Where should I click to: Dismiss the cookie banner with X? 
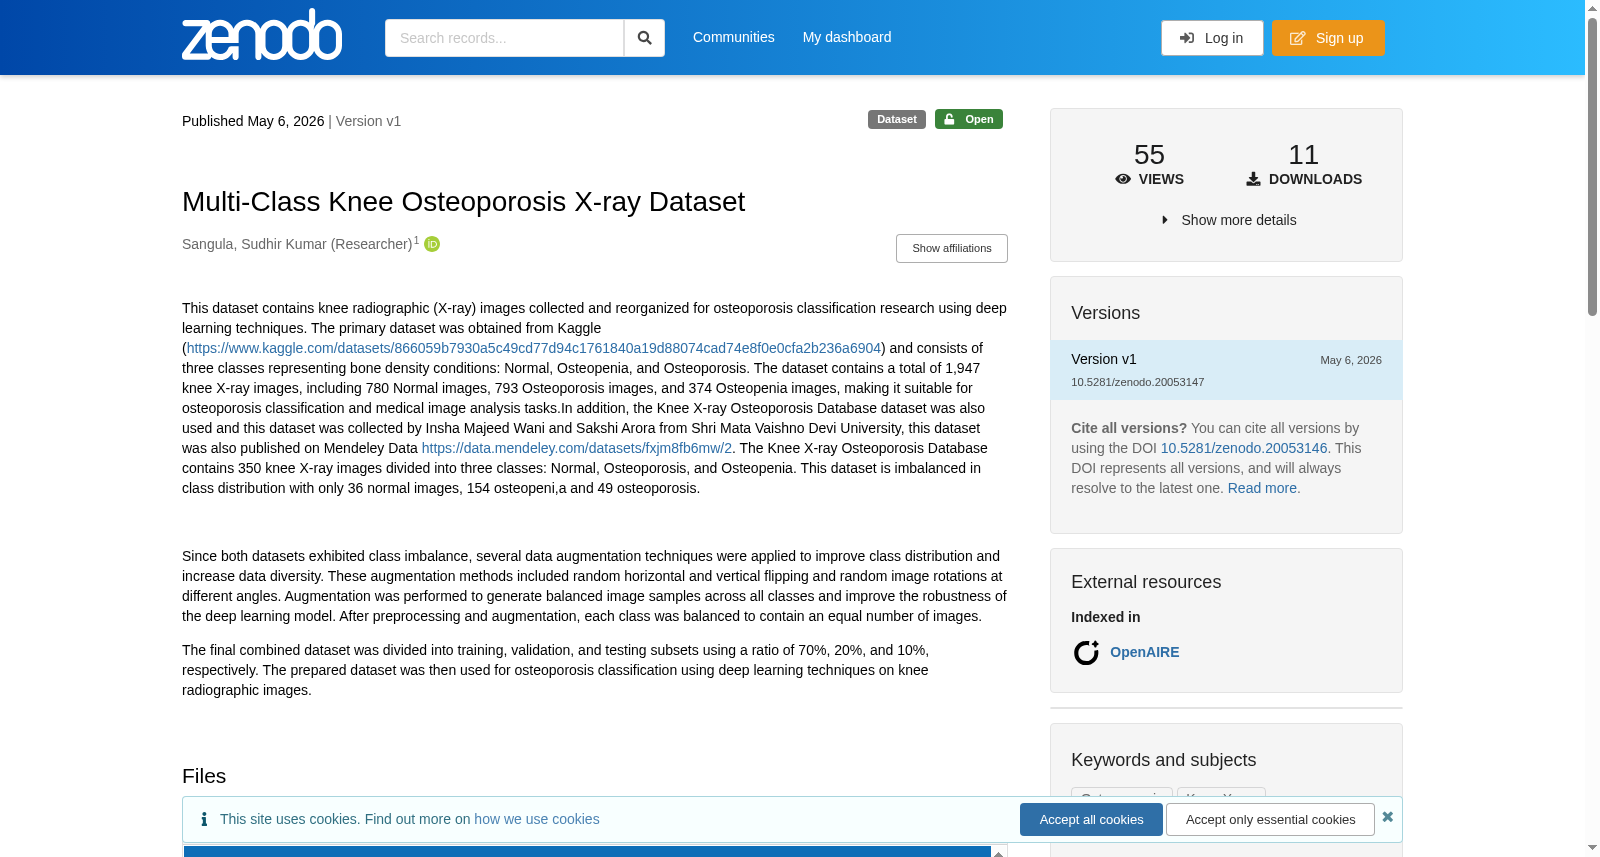(1387, 817)
